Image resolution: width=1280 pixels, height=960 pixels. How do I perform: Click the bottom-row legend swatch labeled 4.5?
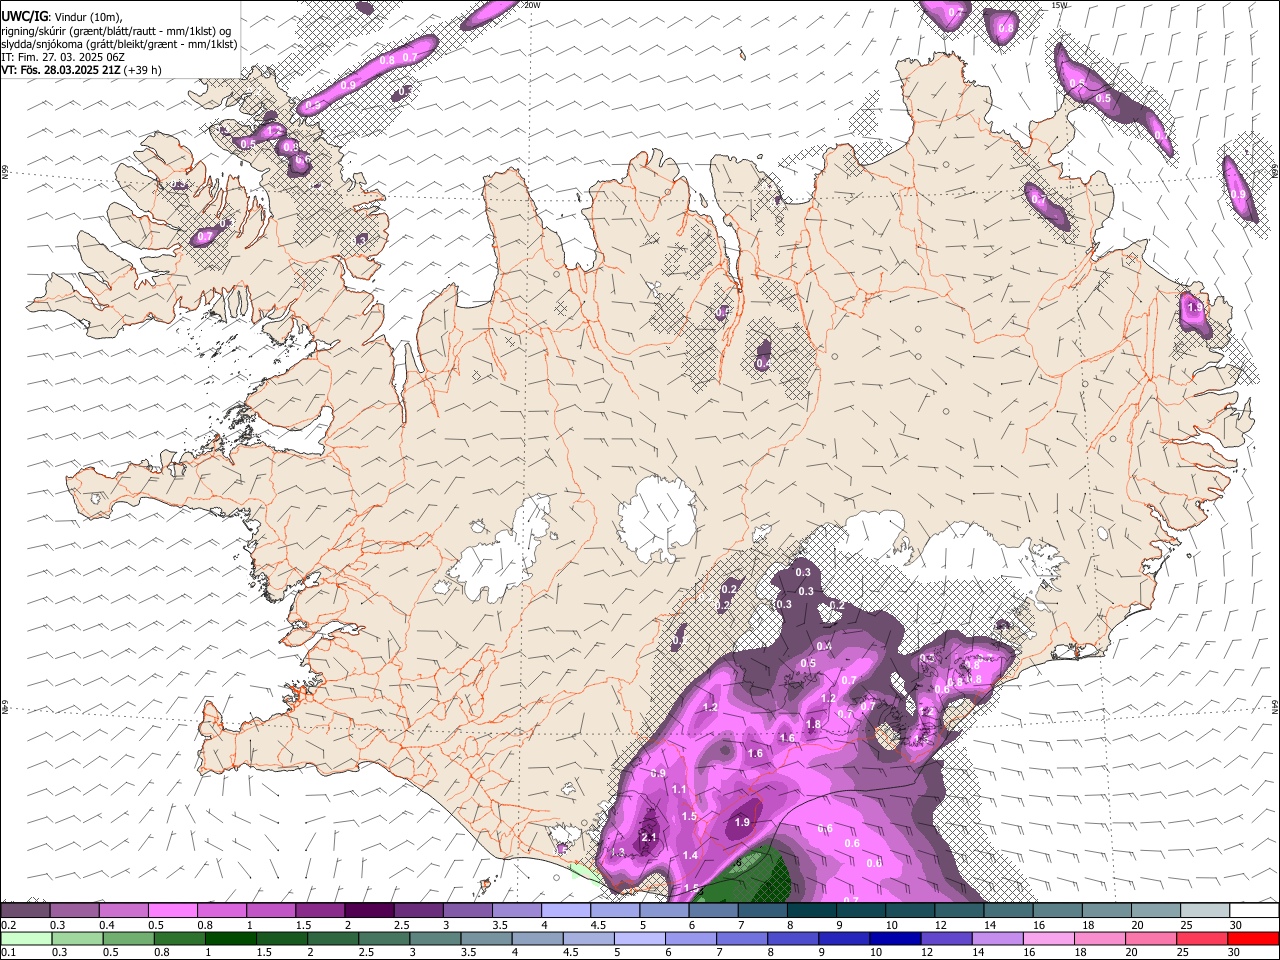589,938
